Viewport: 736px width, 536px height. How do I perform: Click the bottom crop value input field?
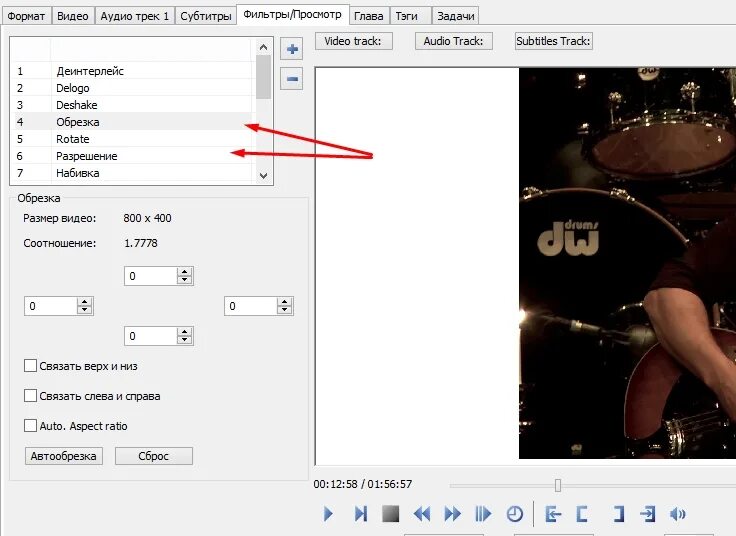tap(151, 336)
